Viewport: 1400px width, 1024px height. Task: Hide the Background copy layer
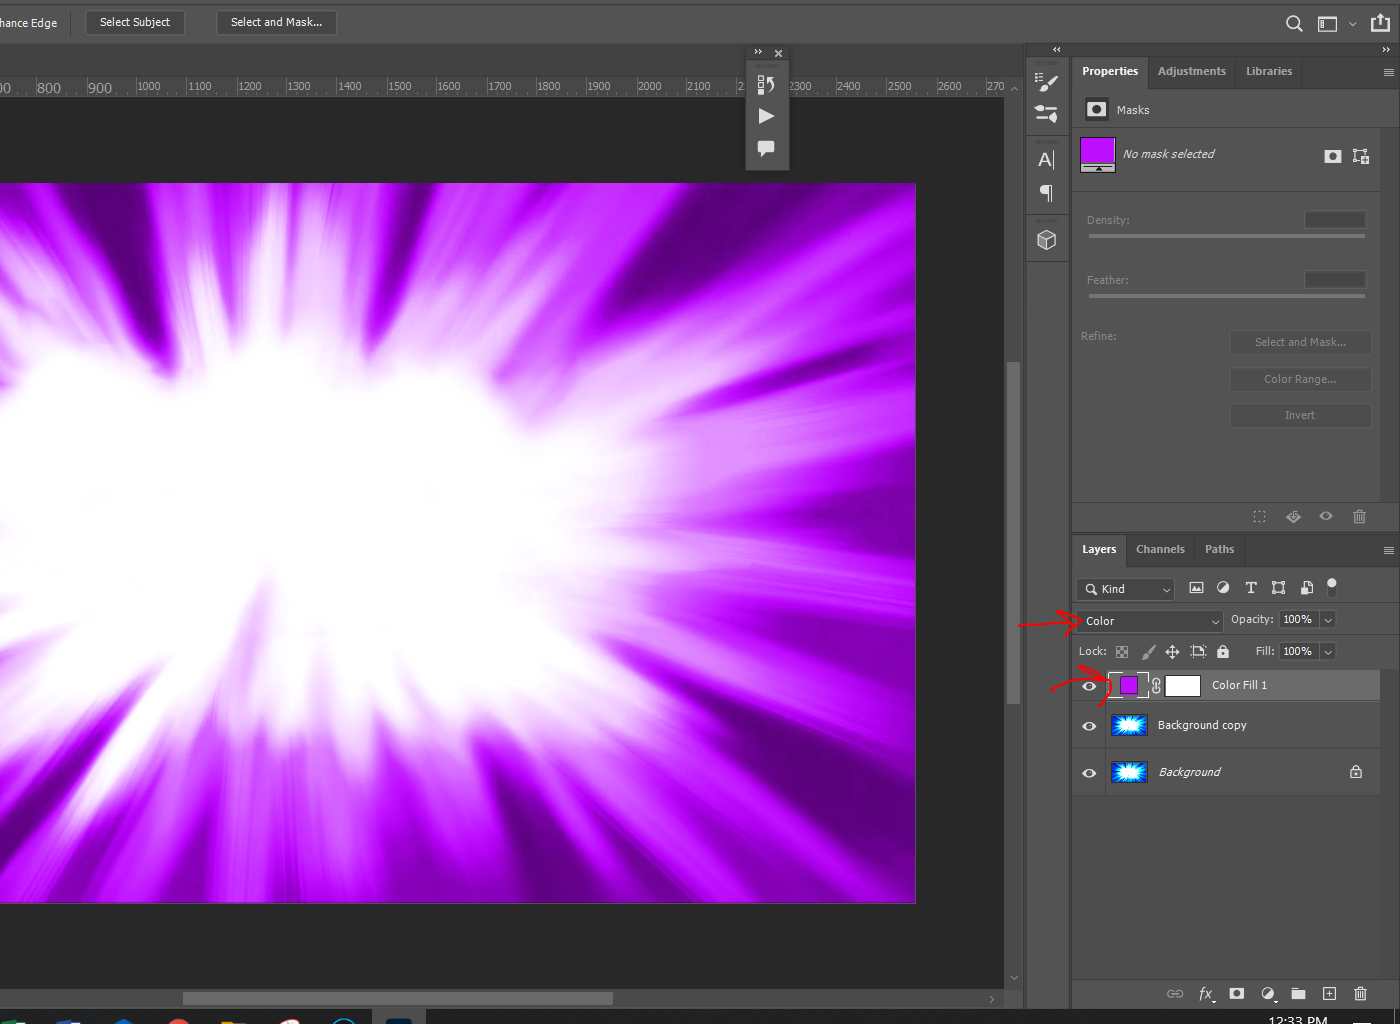pyautogui.click(x=1088, y=726)
